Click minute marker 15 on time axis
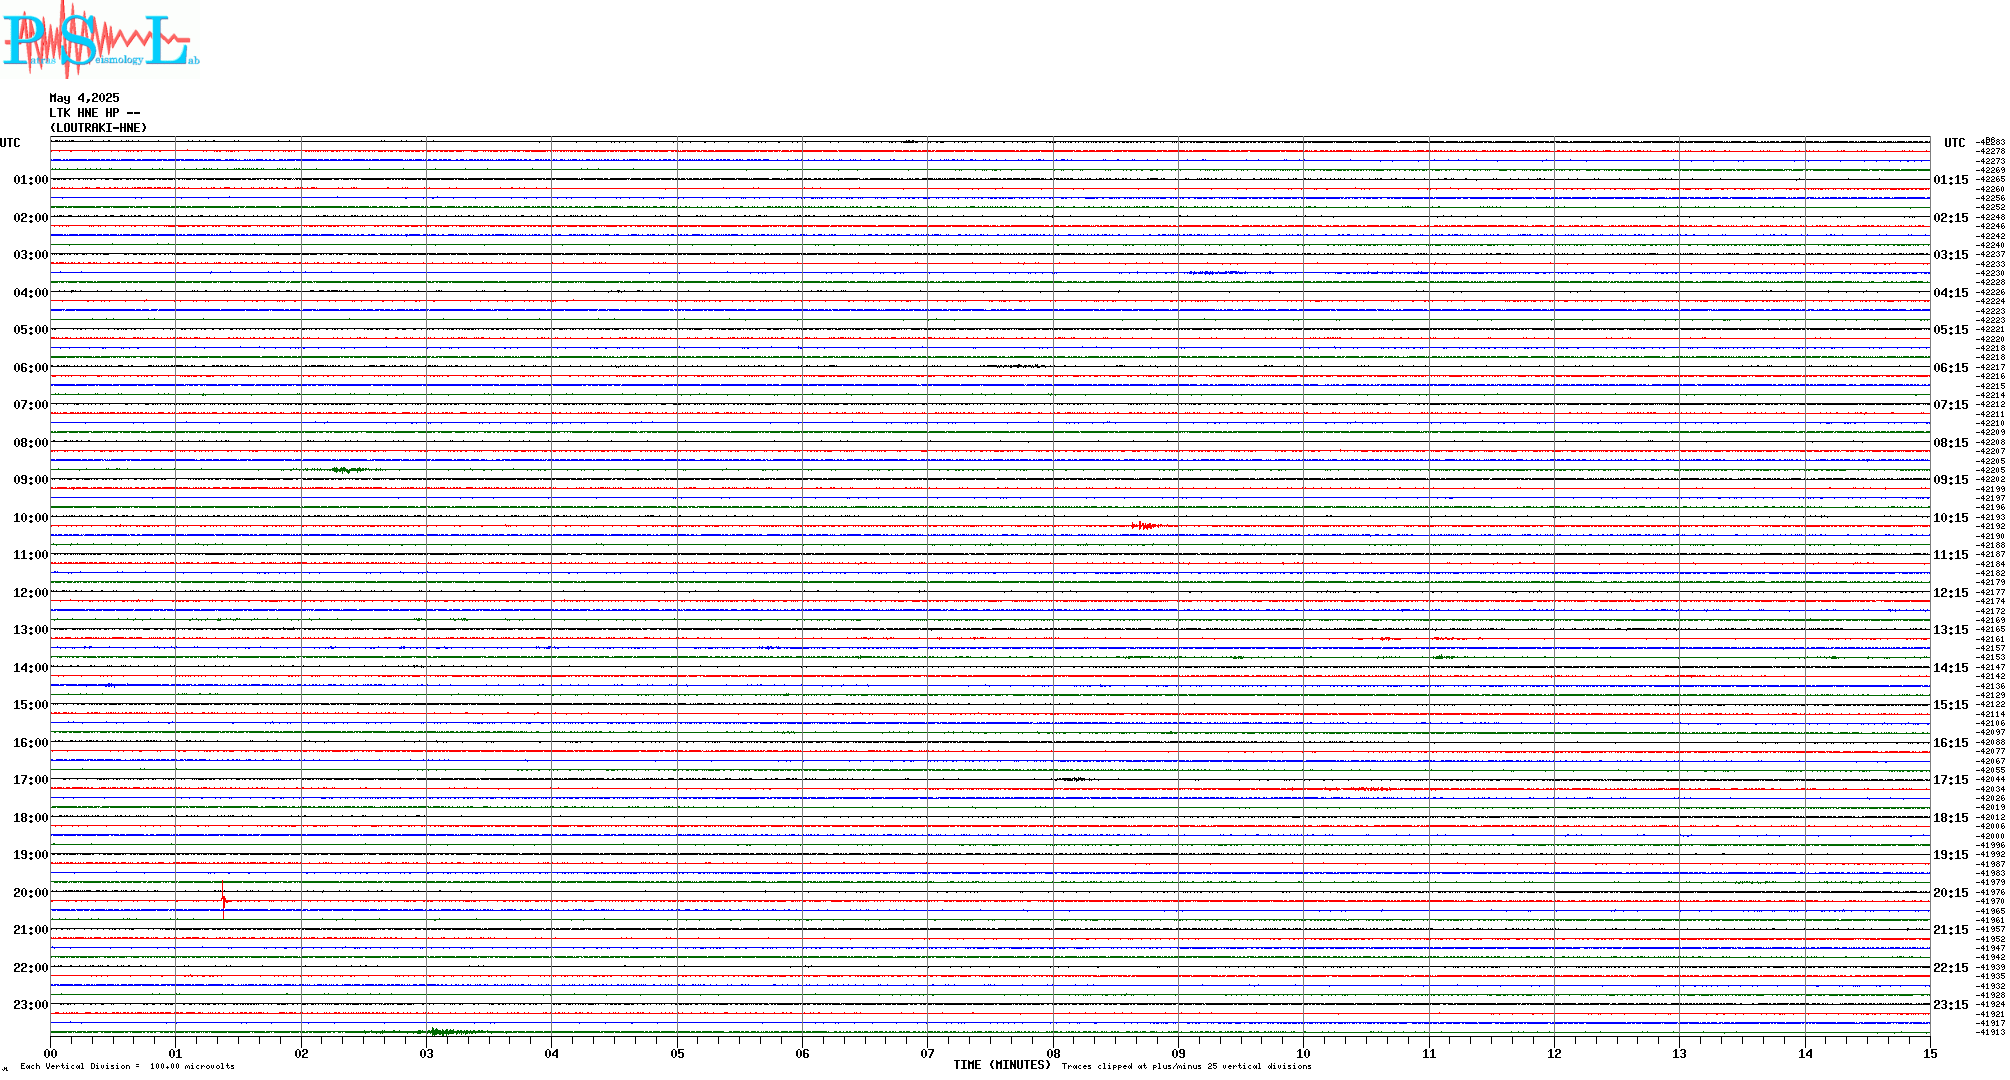Image resolution: width=2010 pixels, height=1080 pixels. (x=1930, y=1053)
